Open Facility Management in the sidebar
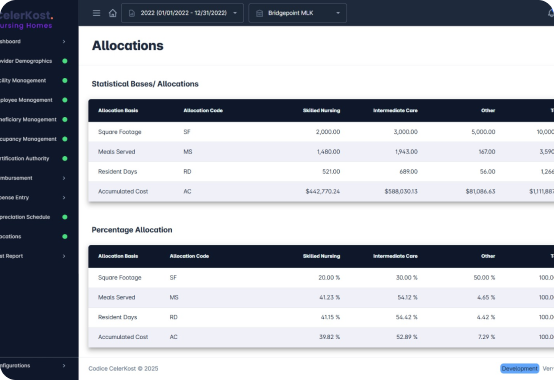 coord(23,81)
